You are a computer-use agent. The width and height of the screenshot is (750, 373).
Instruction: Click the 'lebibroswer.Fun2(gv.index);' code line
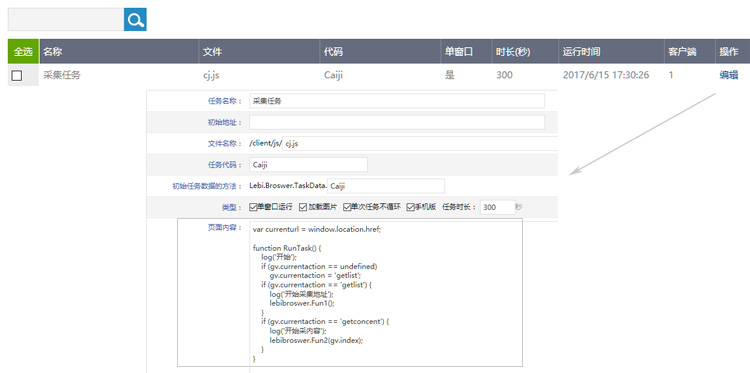(316, 340)
